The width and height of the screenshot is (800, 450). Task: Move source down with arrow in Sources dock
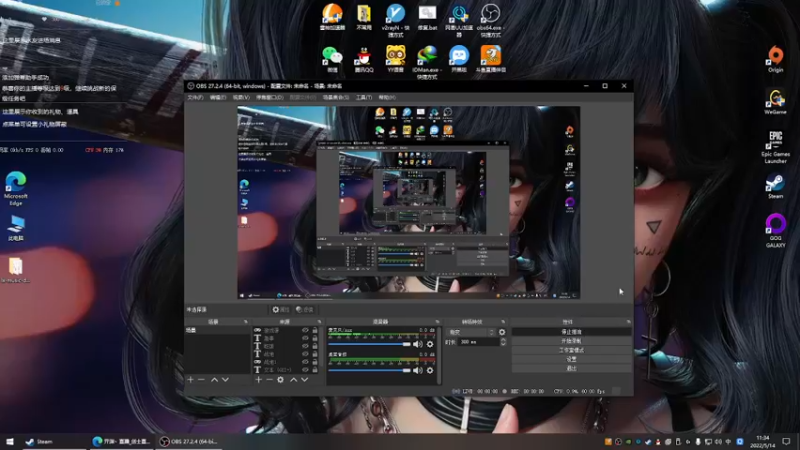[305, 380]
